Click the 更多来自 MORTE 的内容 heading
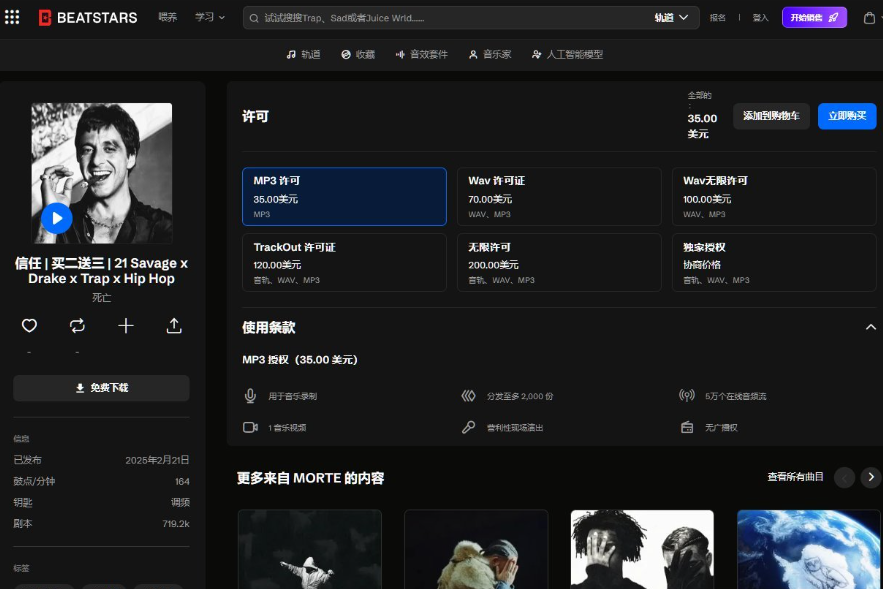Screen dimensions: 883x589 coord(310,478)
